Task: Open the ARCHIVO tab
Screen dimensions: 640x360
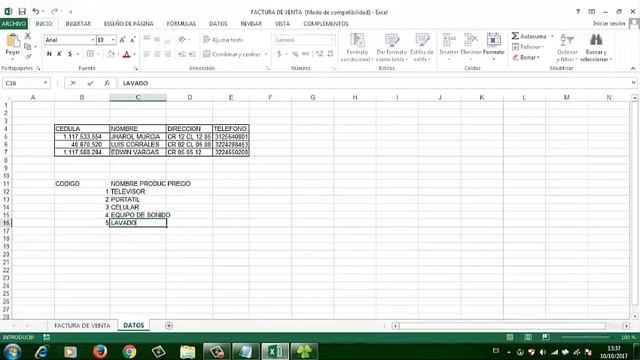Action: click(x=13, y=24)
